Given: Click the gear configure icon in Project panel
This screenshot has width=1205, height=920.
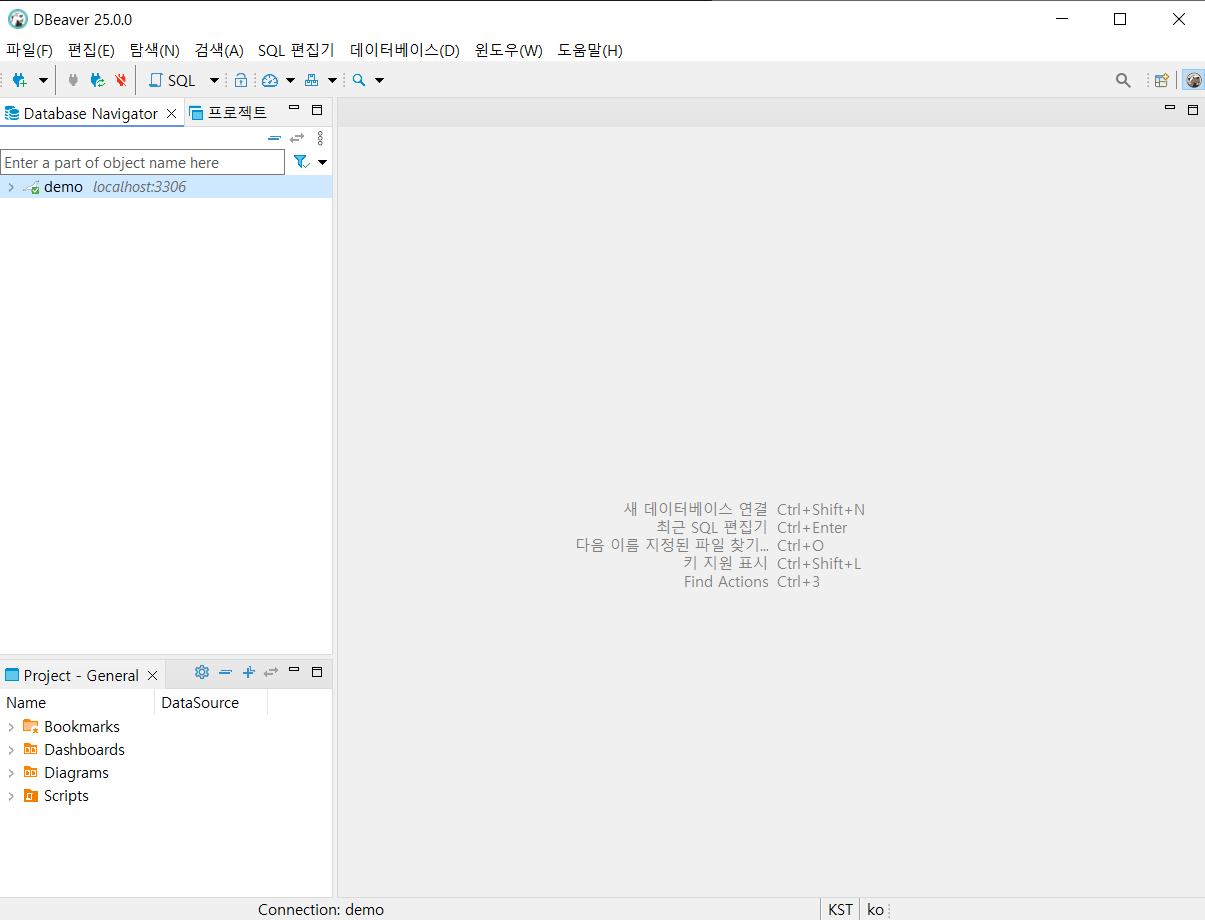Looking at the screenshot, I should pyautogui.click(x=202, y=672).
